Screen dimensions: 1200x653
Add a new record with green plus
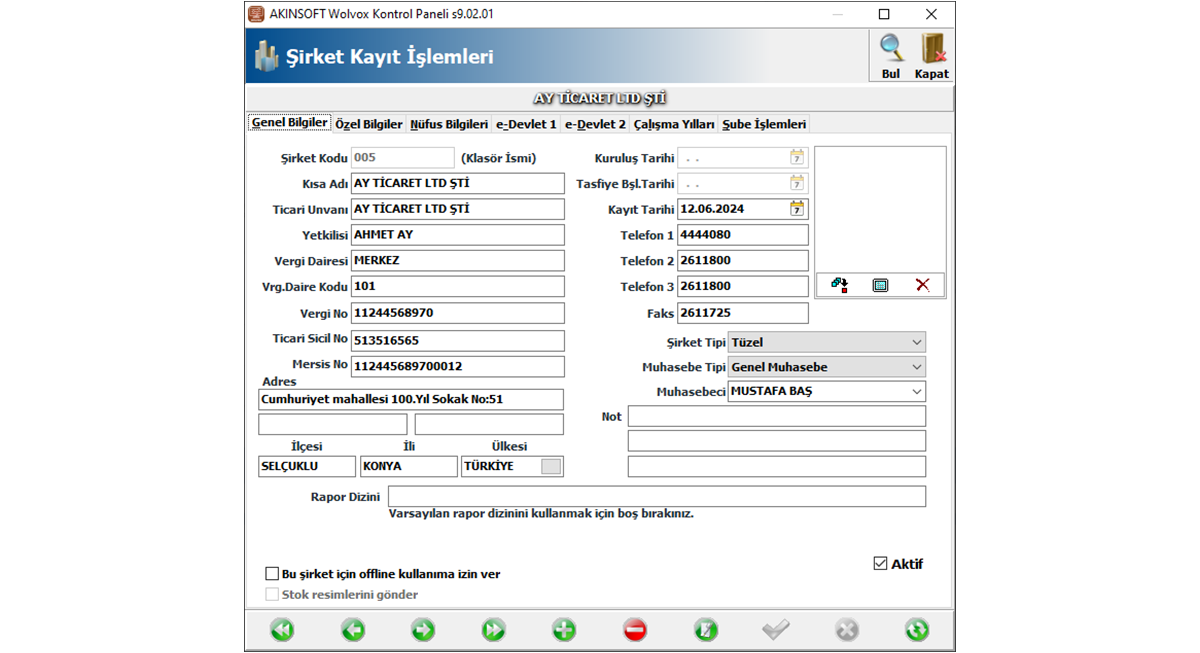pyautogui.click(x=564, y=630)
